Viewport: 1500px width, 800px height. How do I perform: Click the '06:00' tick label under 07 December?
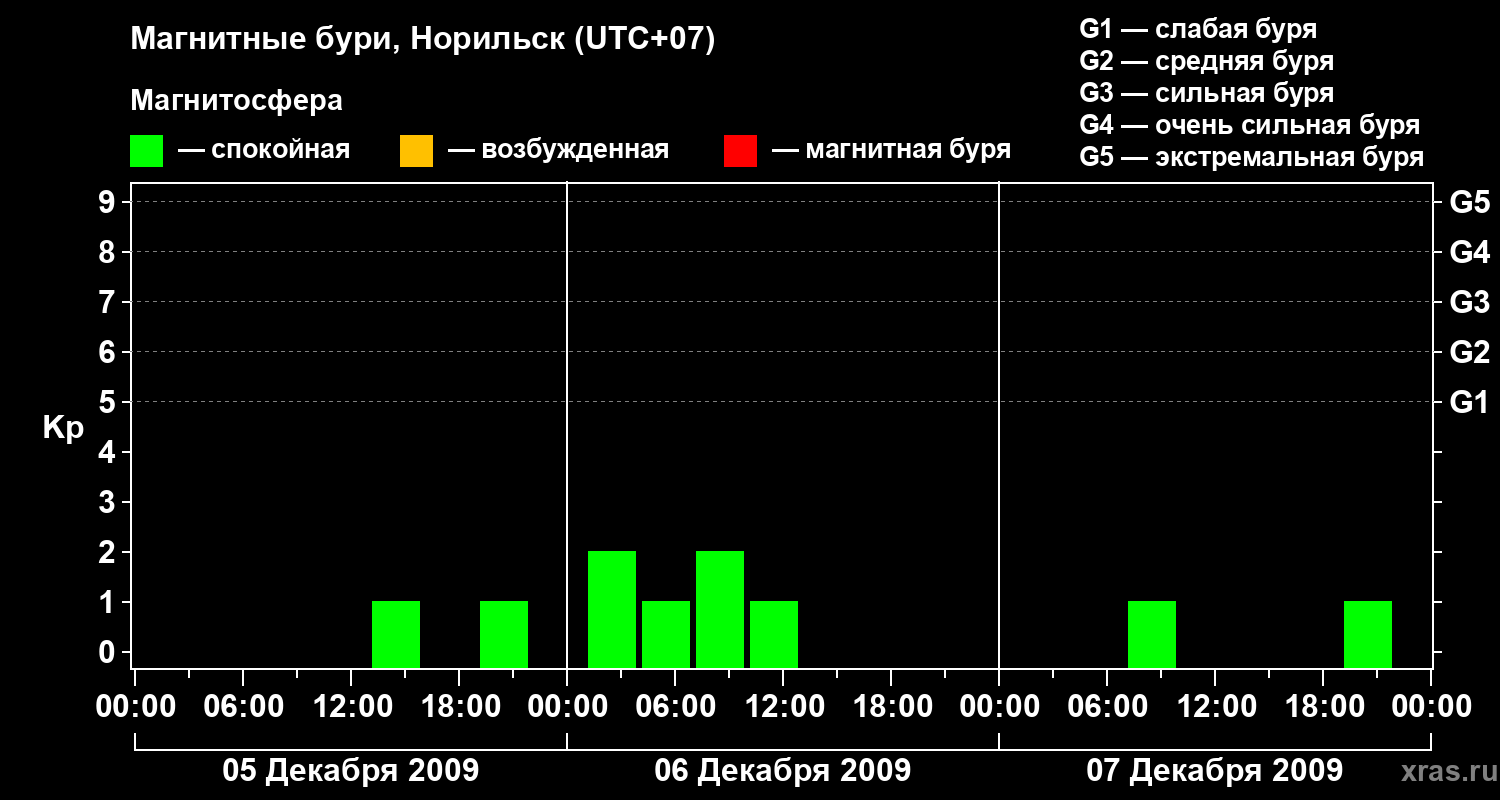(x=1107, y=707)
